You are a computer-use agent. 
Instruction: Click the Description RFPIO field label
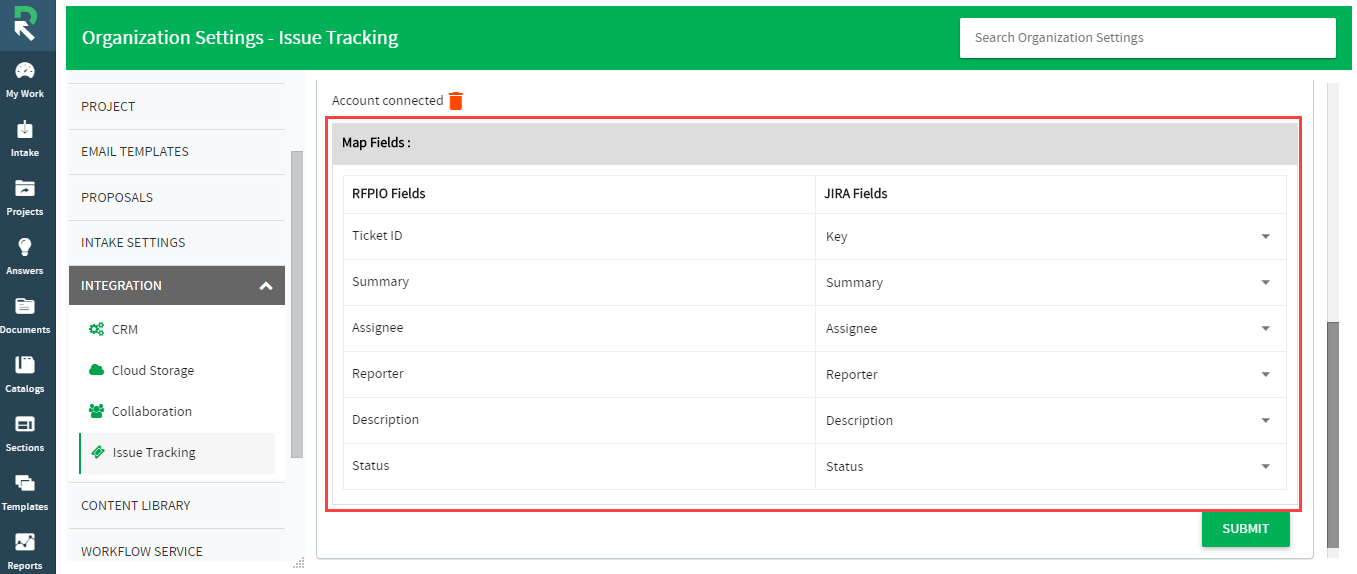(385, 420)
